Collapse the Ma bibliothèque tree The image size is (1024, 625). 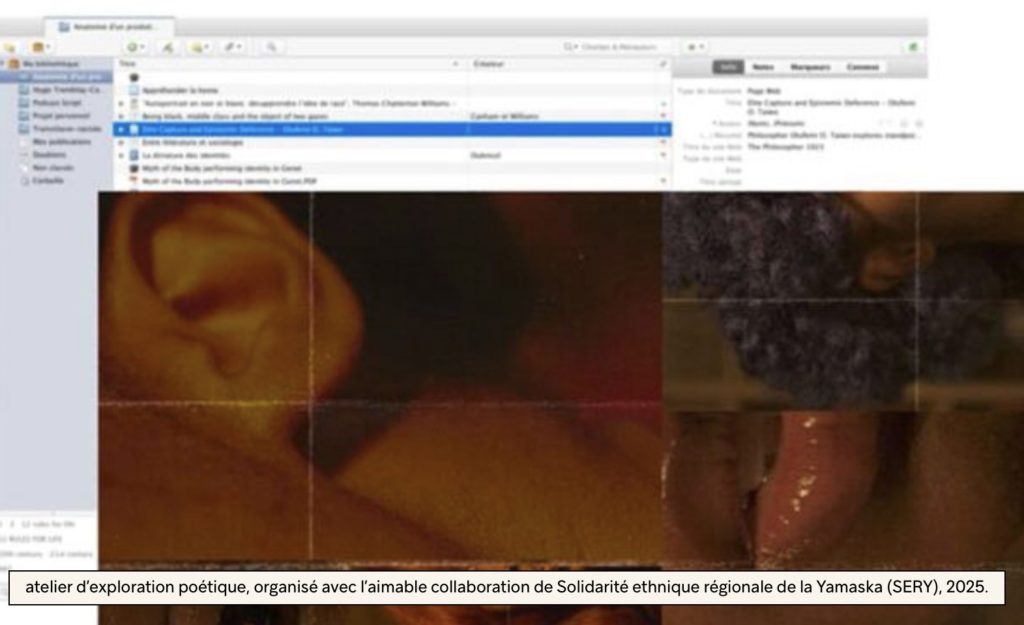pyautogui.click(x=4, y=64)
